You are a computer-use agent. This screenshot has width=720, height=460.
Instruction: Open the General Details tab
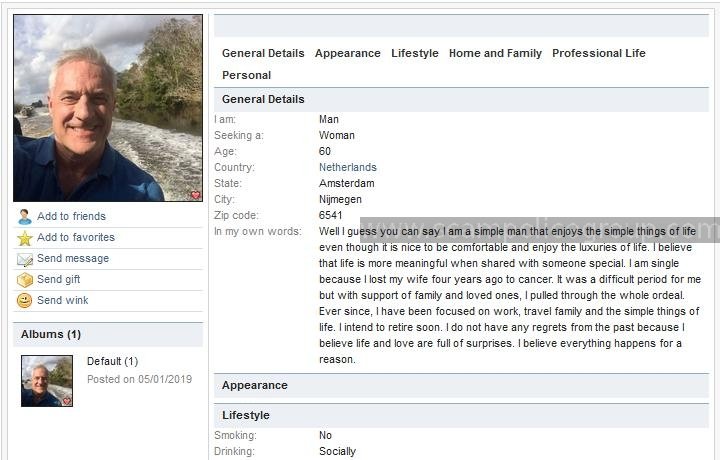(x=263, y=53)
